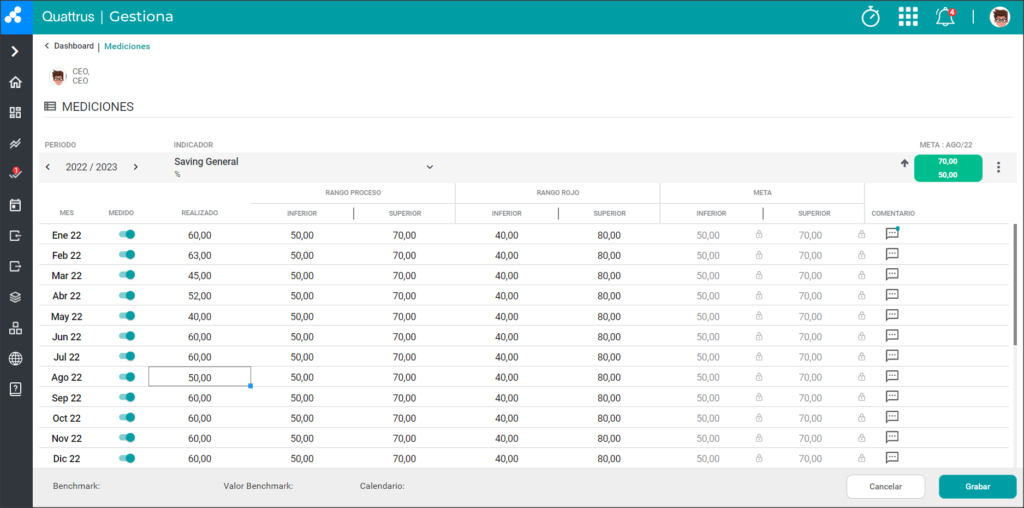This screenshot has height=508, width=1024.
Task: Click the Dic 22 month row label
Action: 66,459
